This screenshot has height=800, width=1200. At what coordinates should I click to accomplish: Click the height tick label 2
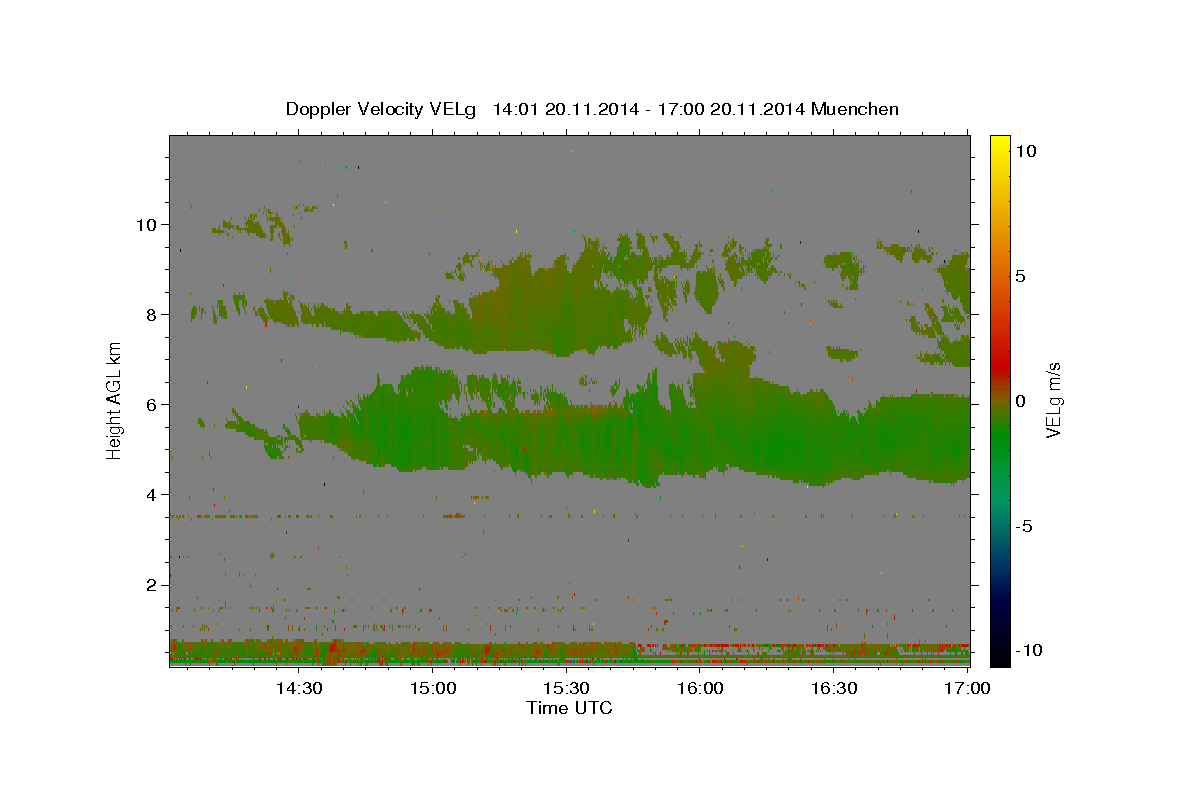point(150,584)
